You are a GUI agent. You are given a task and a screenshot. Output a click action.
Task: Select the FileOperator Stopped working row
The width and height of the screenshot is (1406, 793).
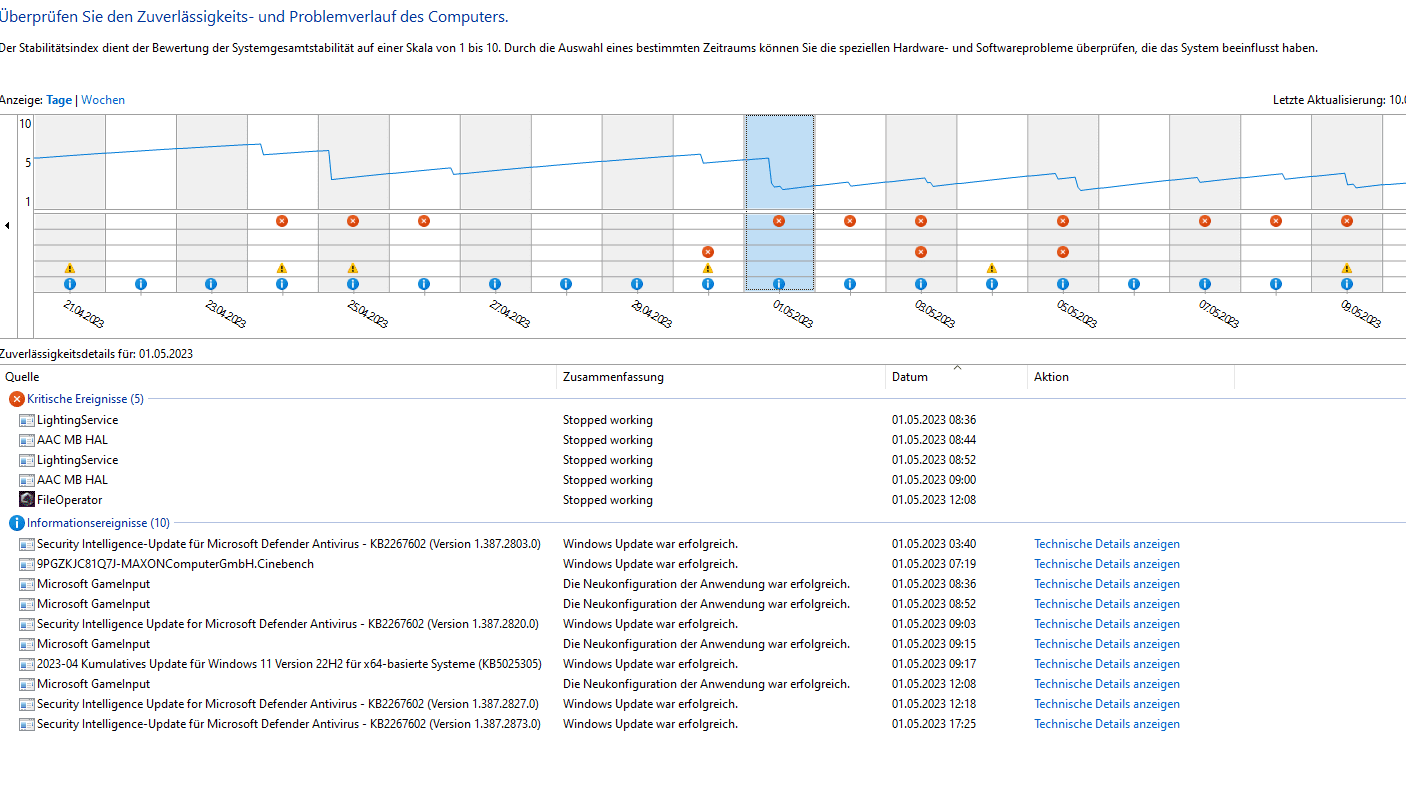point(703,500)
